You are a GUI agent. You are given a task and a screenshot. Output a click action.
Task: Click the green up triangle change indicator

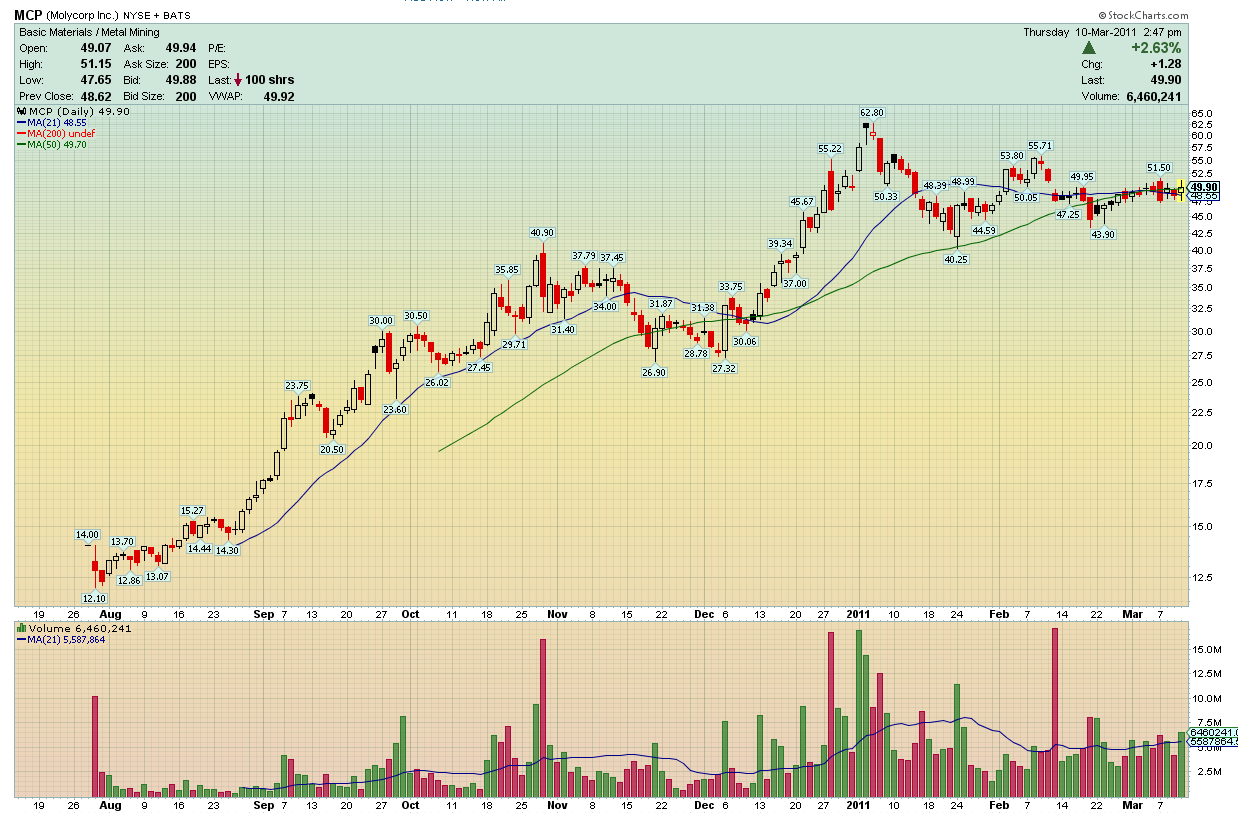[1089, 47]
